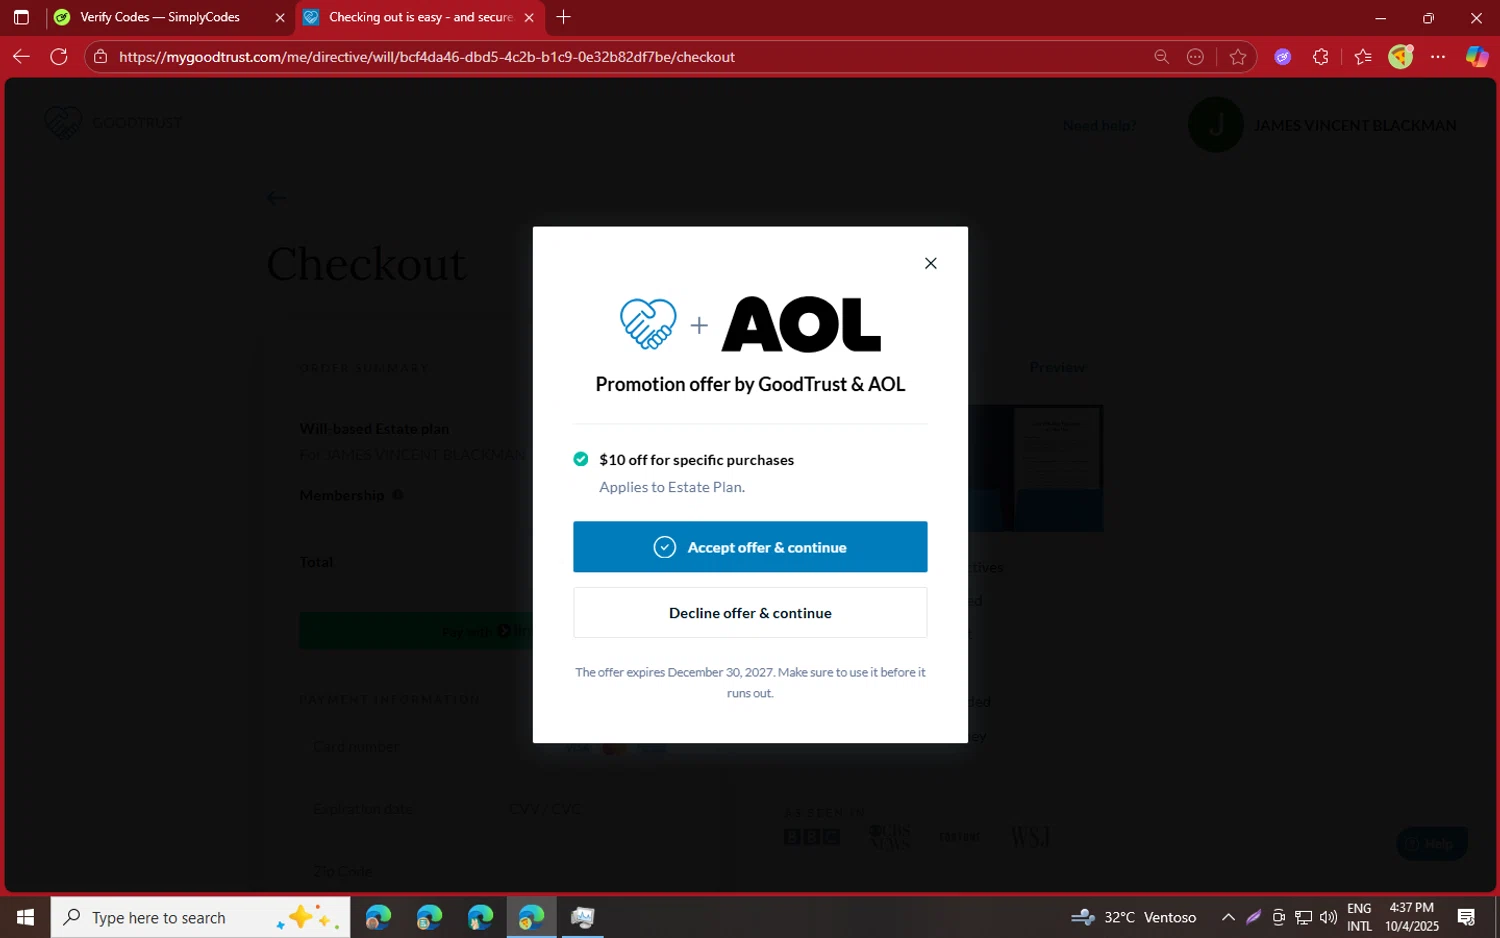This screenshot has height=938, width=1500.
Task: Select the "Checking out is easy" browser tab
Action: pos(420,17)
